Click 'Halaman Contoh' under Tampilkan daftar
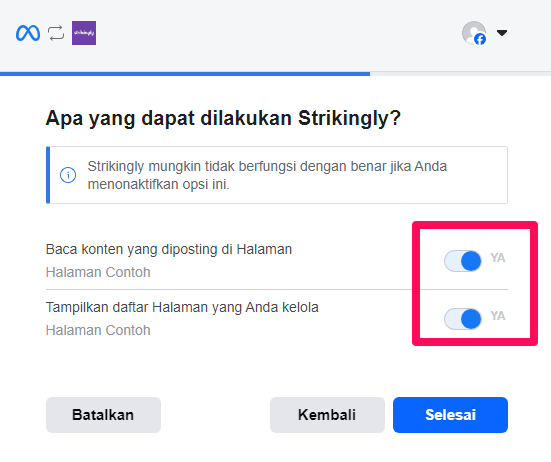The width and height of the screenshot is (551, 462). pos(98,330)
